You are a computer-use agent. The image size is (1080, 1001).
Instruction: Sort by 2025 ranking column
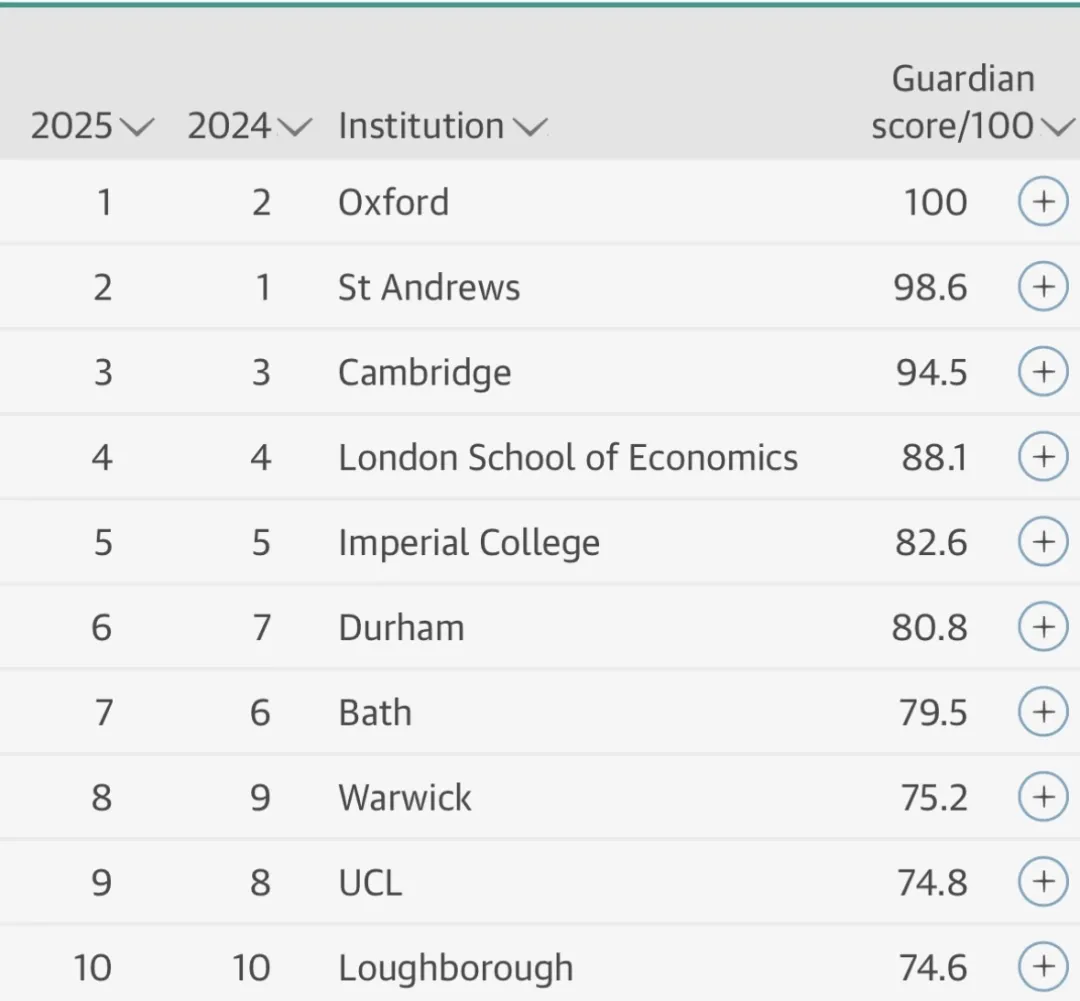[92, 127]
